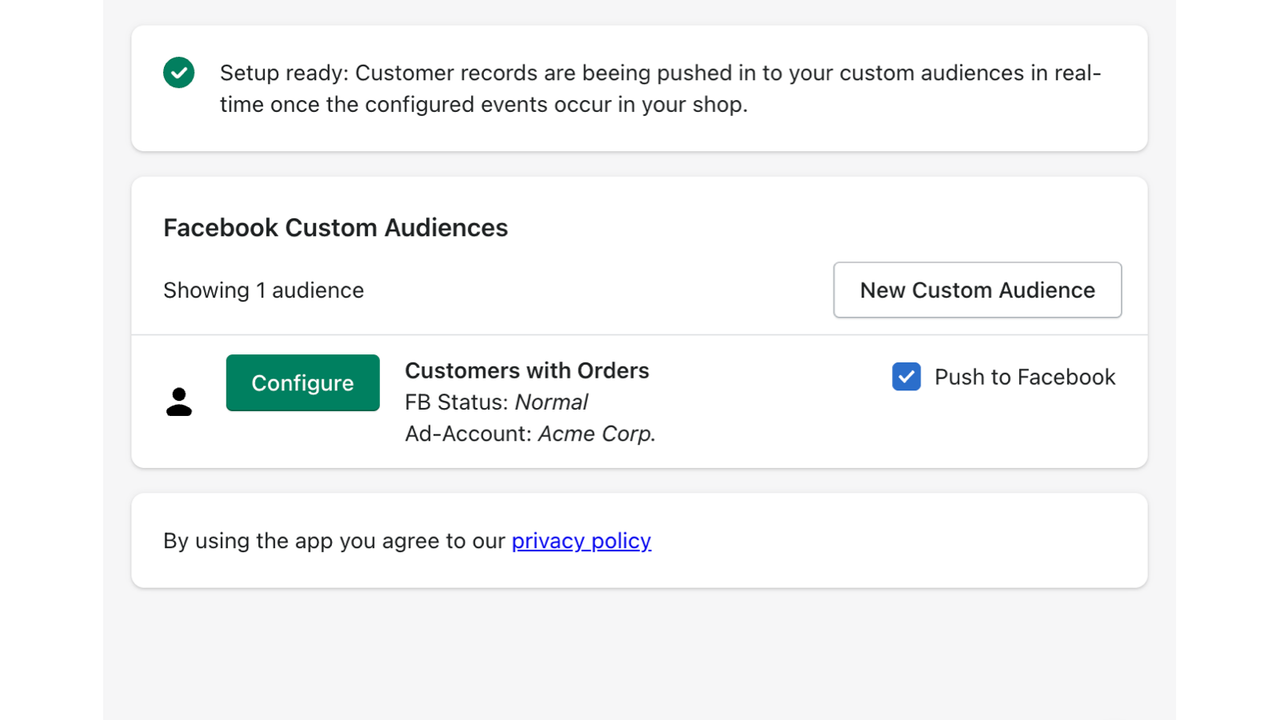Click the Ad-Account label text
Viewport: 1280px width, 720px height.
(x=468, y=434)
